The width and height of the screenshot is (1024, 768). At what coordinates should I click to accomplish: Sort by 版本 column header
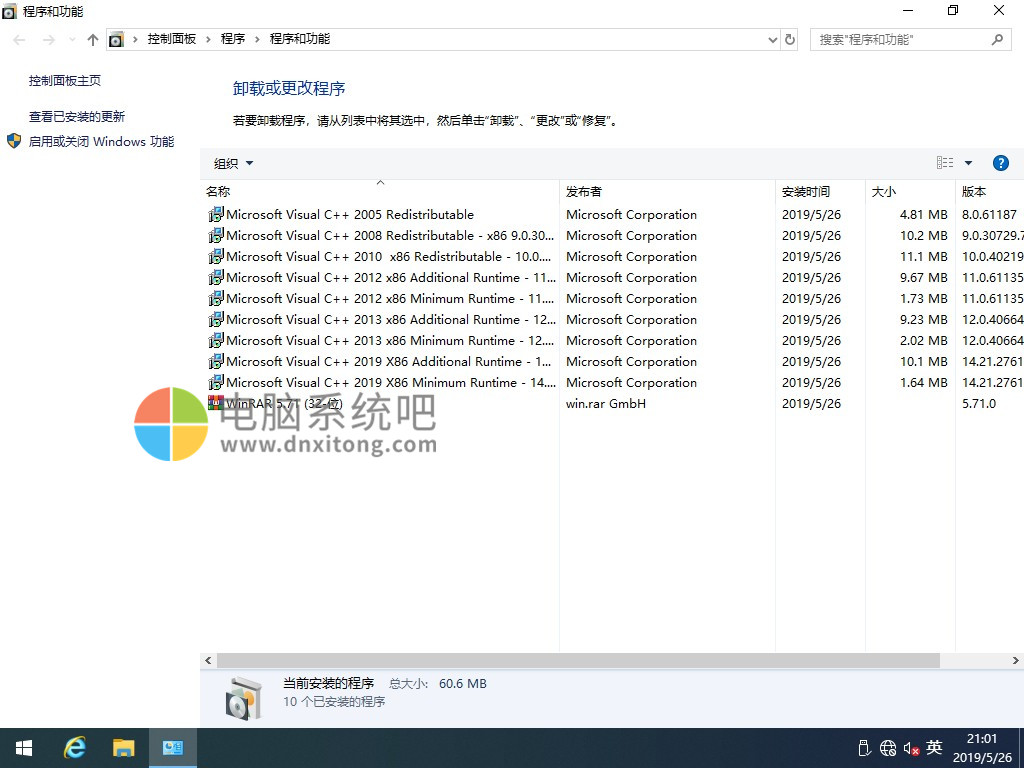[x=989, y=191]
